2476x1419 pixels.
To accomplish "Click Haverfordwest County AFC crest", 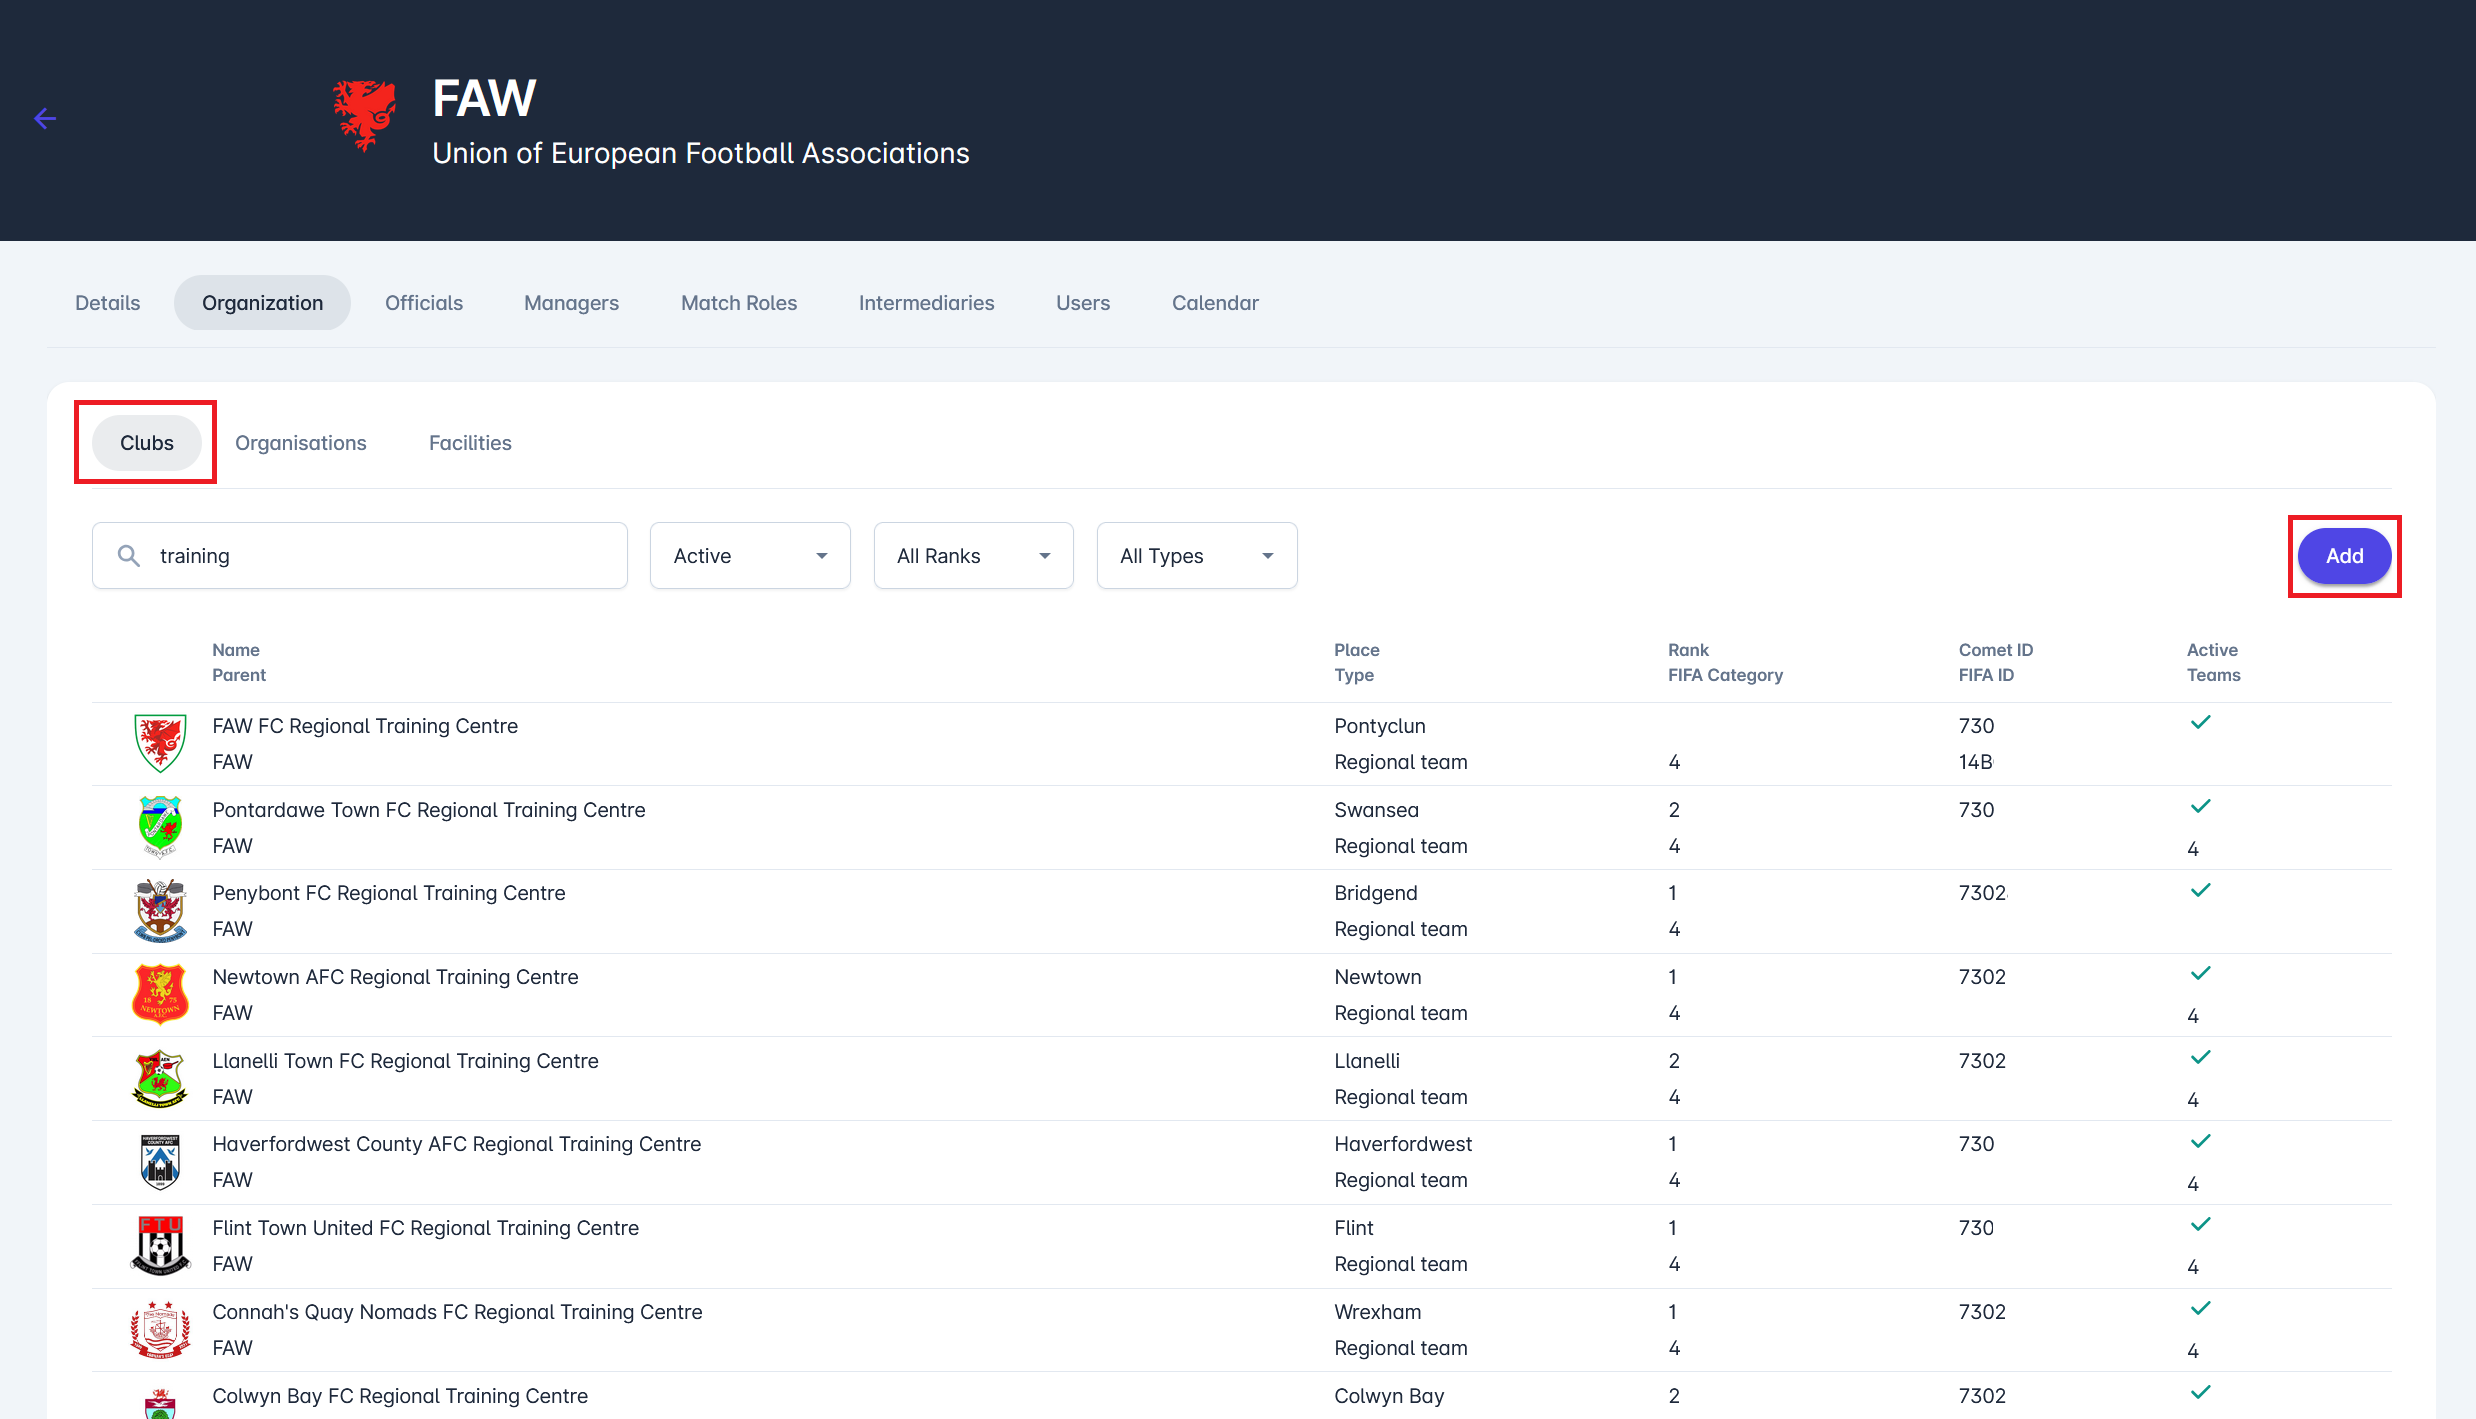I will tap(160, 1162).
